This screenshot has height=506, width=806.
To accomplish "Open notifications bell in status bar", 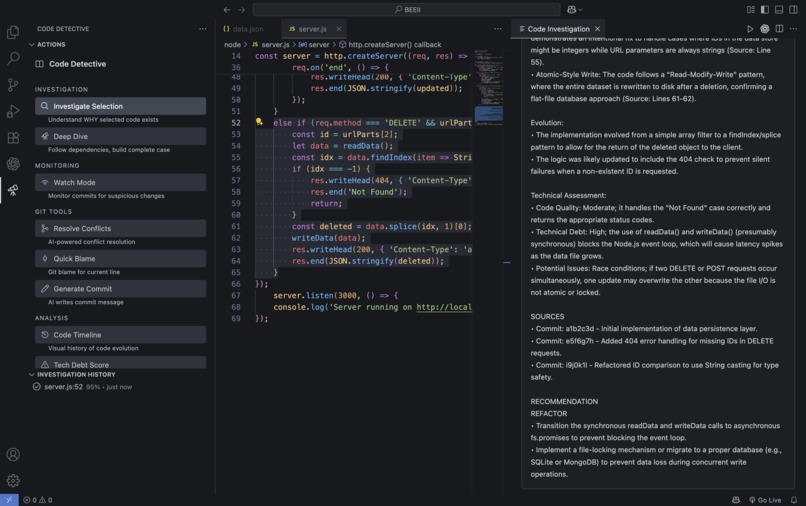I will (794, 500).
